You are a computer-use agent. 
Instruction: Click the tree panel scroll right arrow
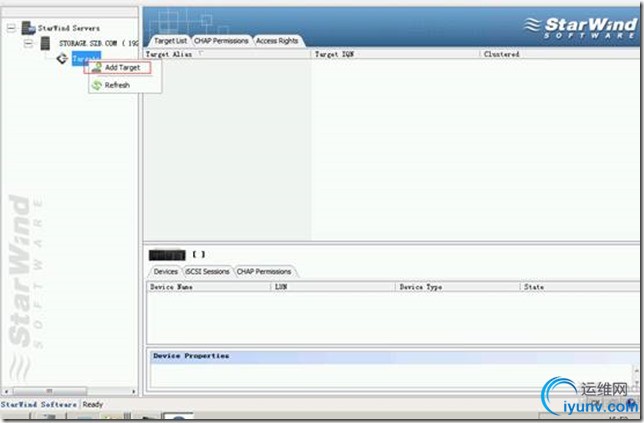coord(133,391)
